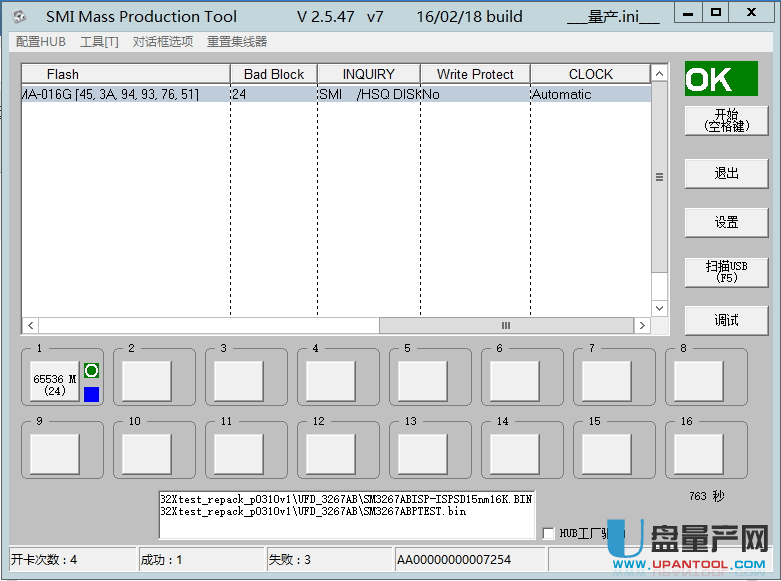The image size is (781, 581).
Task: Toggle the HUB factory driver checkbox
Action: (548, 533)
